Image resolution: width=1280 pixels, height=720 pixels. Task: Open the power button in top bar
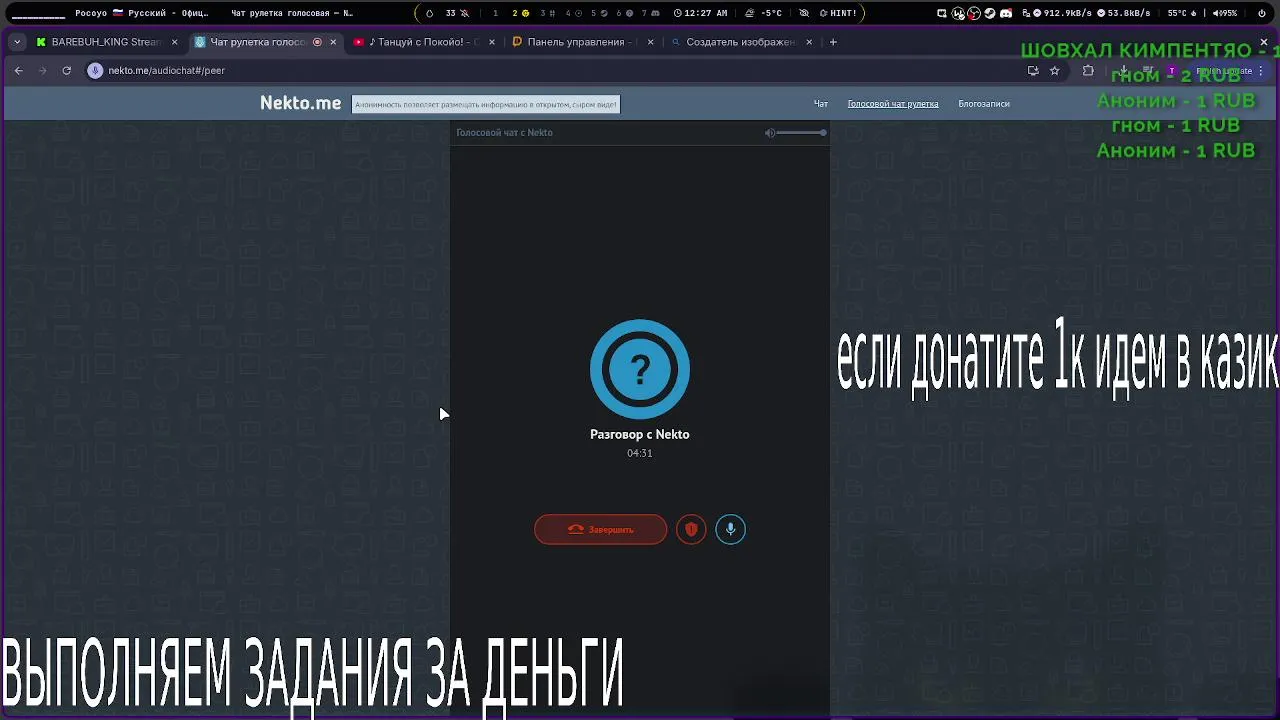click(x=1261, y=13)
